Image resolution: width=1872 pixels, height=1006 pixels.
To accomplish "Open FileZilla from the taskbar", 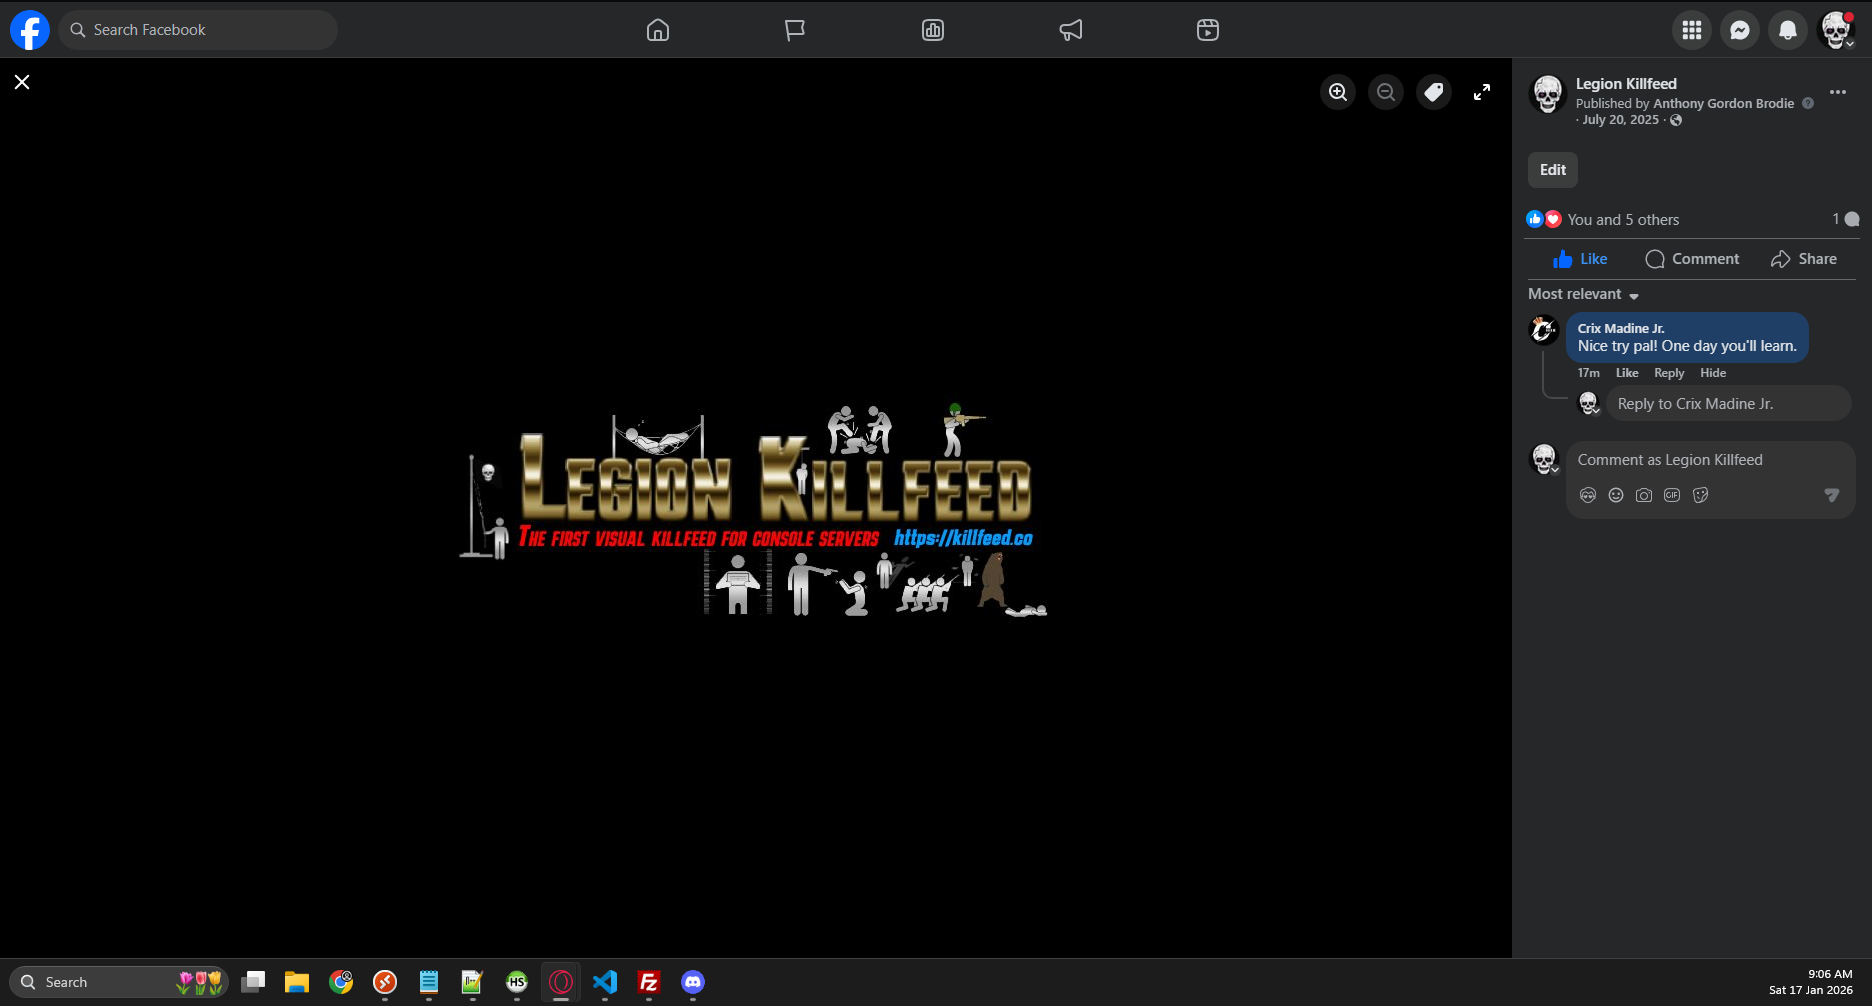I will tap(649, 982).
